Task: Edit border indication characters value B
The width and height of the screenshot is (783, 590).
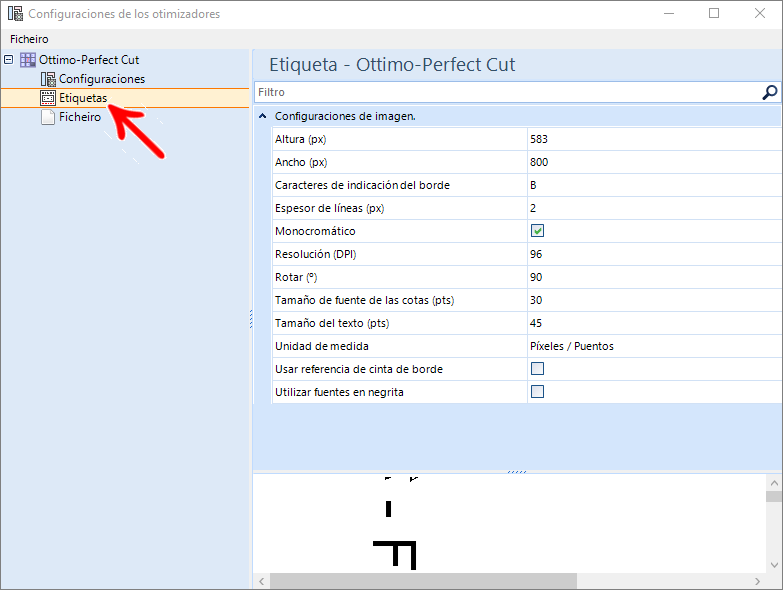Action: click(x=655, y=185)
